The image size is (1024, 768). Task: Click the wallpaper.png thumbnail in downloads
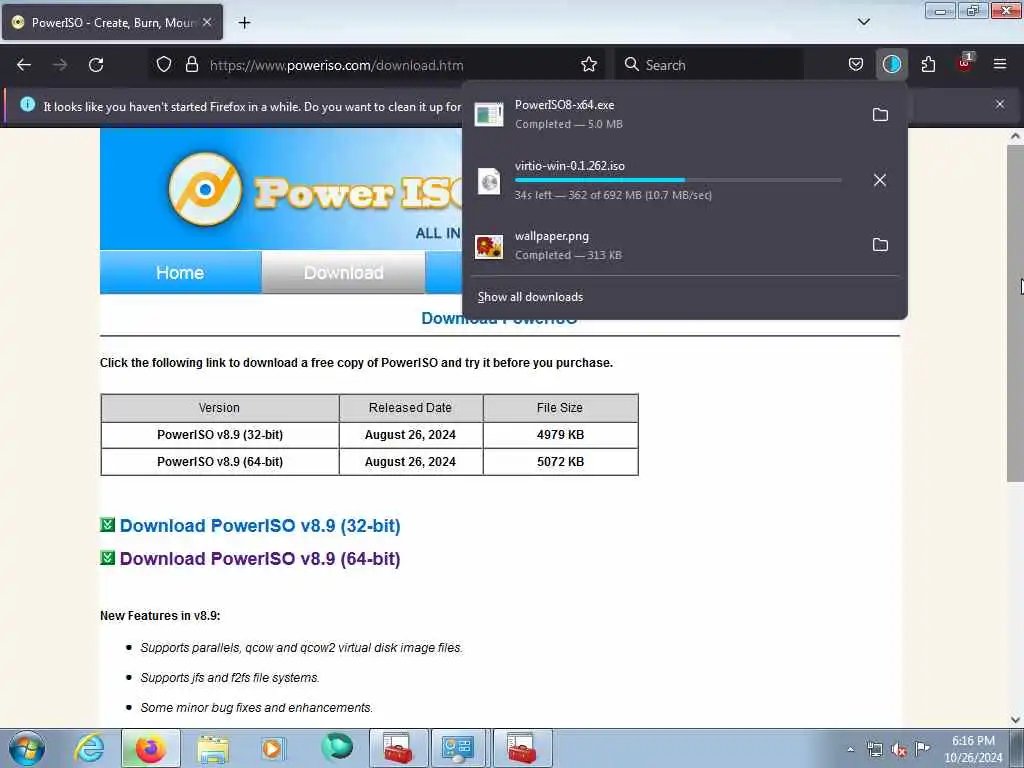coord(488,247)
